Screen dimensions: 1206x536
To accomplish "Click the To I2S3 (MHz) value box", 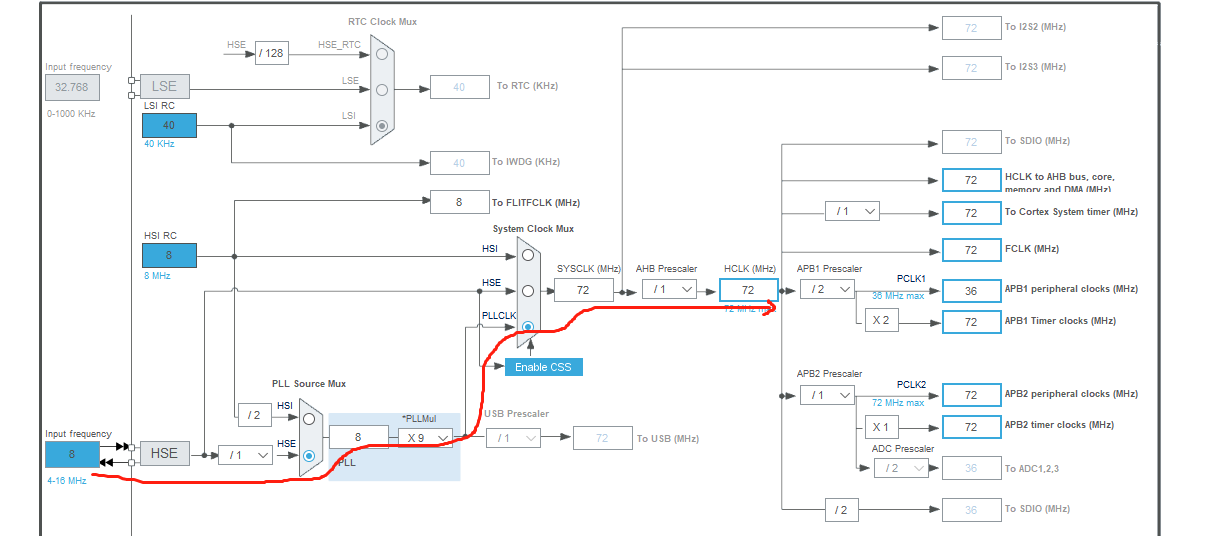I will point(971,68).
